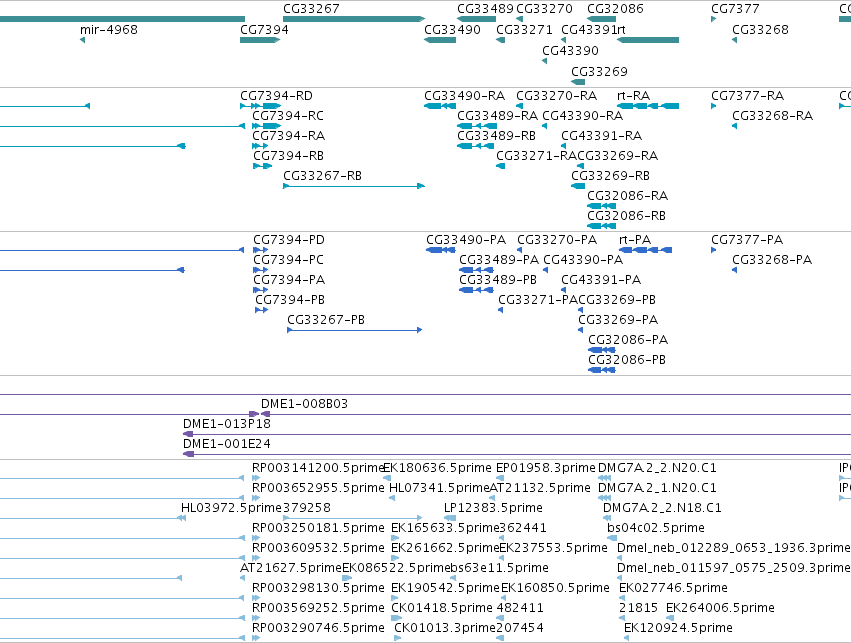This screenshot has width=851, height=643.
Task: Click the CG33267-PB protein line
Action: click(x=354, y=330)
